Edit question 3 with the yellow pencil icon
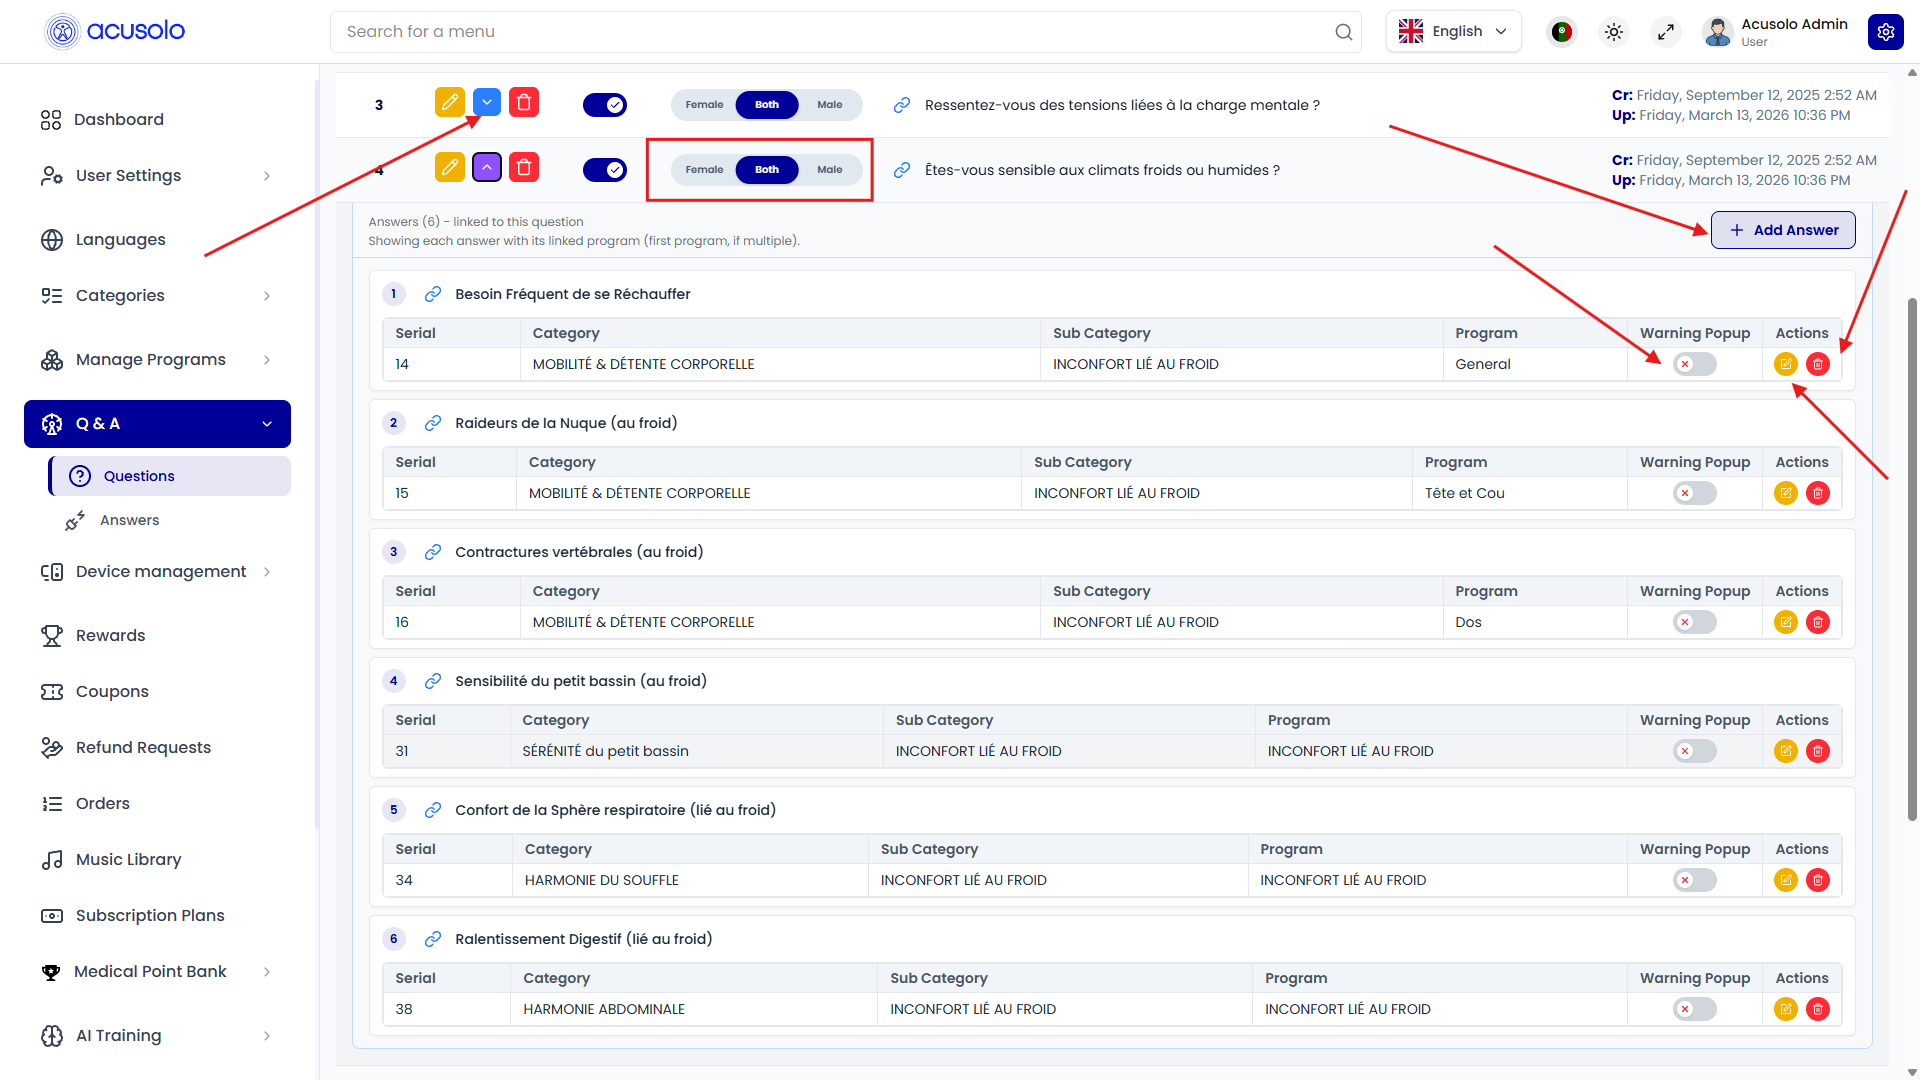Screen dimensions: 1920x1080 [x=450, y=103]
